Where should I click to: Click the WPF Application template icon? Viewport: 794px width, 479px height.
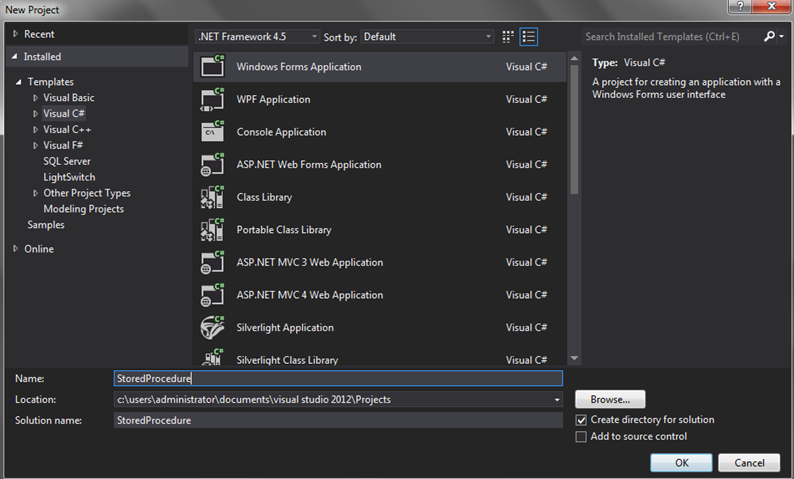click(x=212, y=99)
